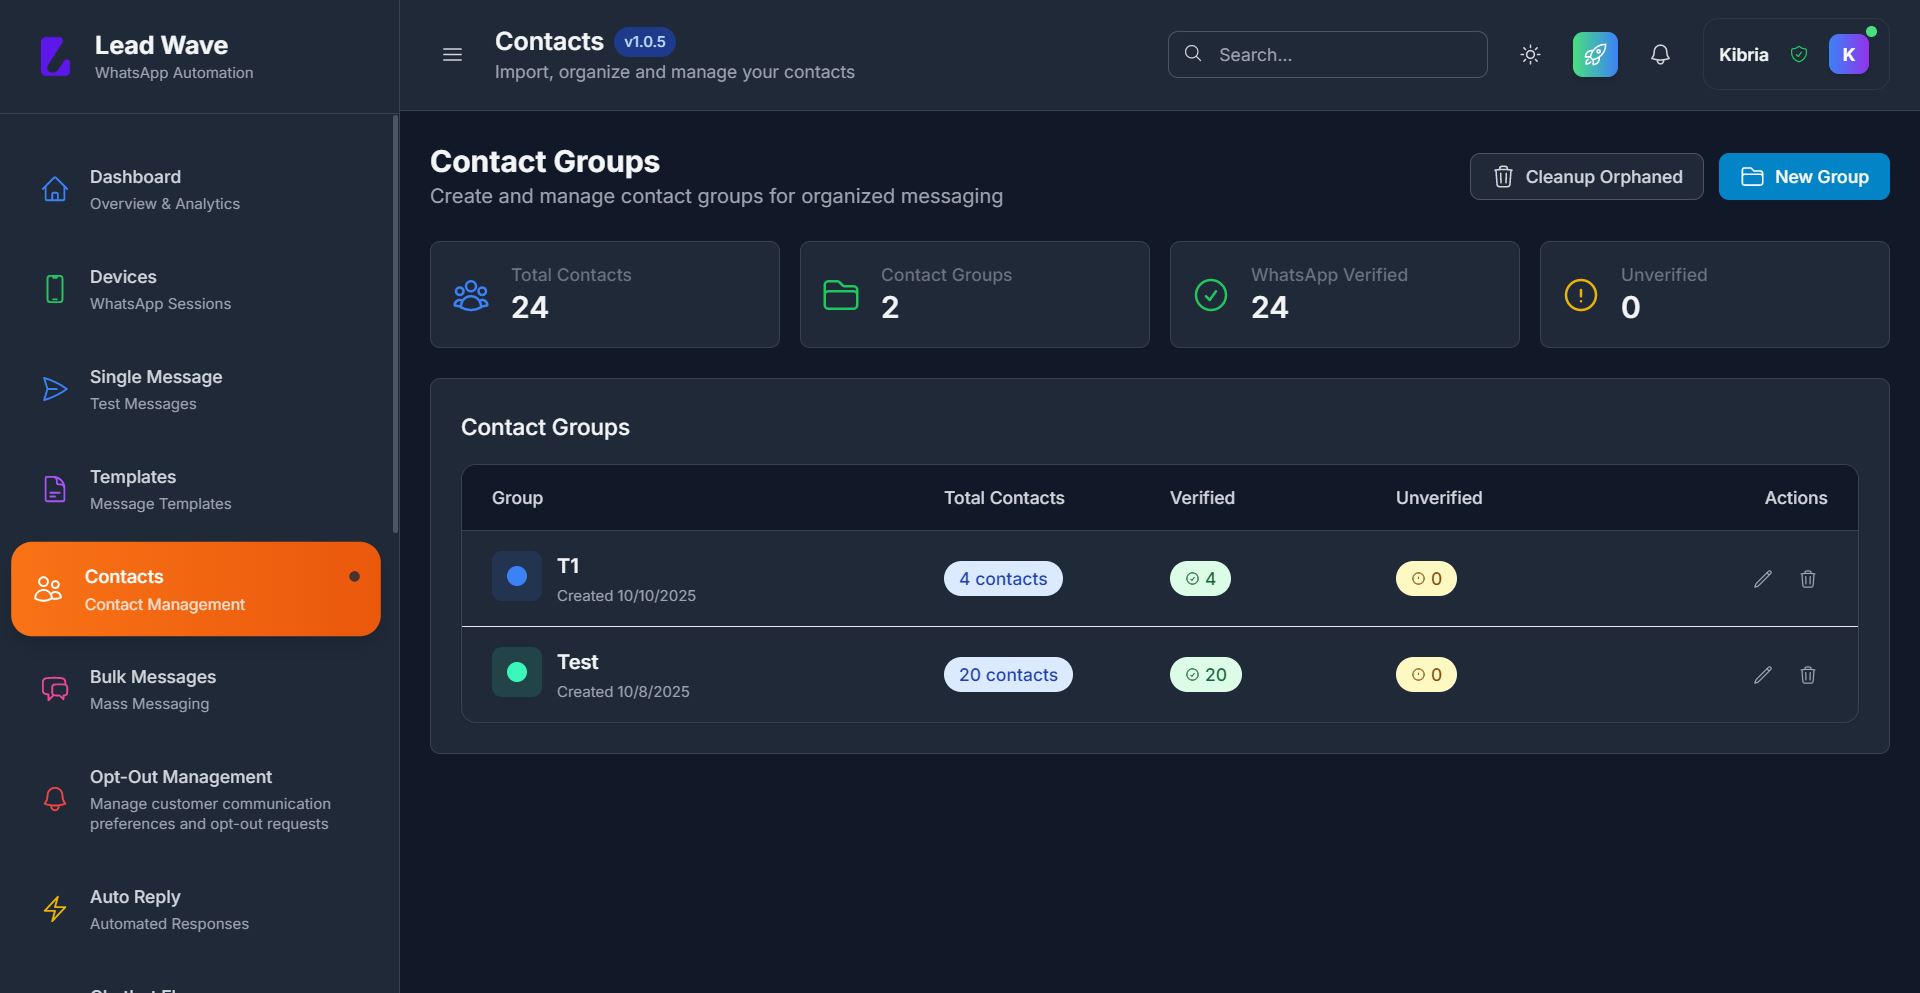Screen dimensions: 1920x993
Task: Open the Kibria user profile menu
Action: [1795, 55]
